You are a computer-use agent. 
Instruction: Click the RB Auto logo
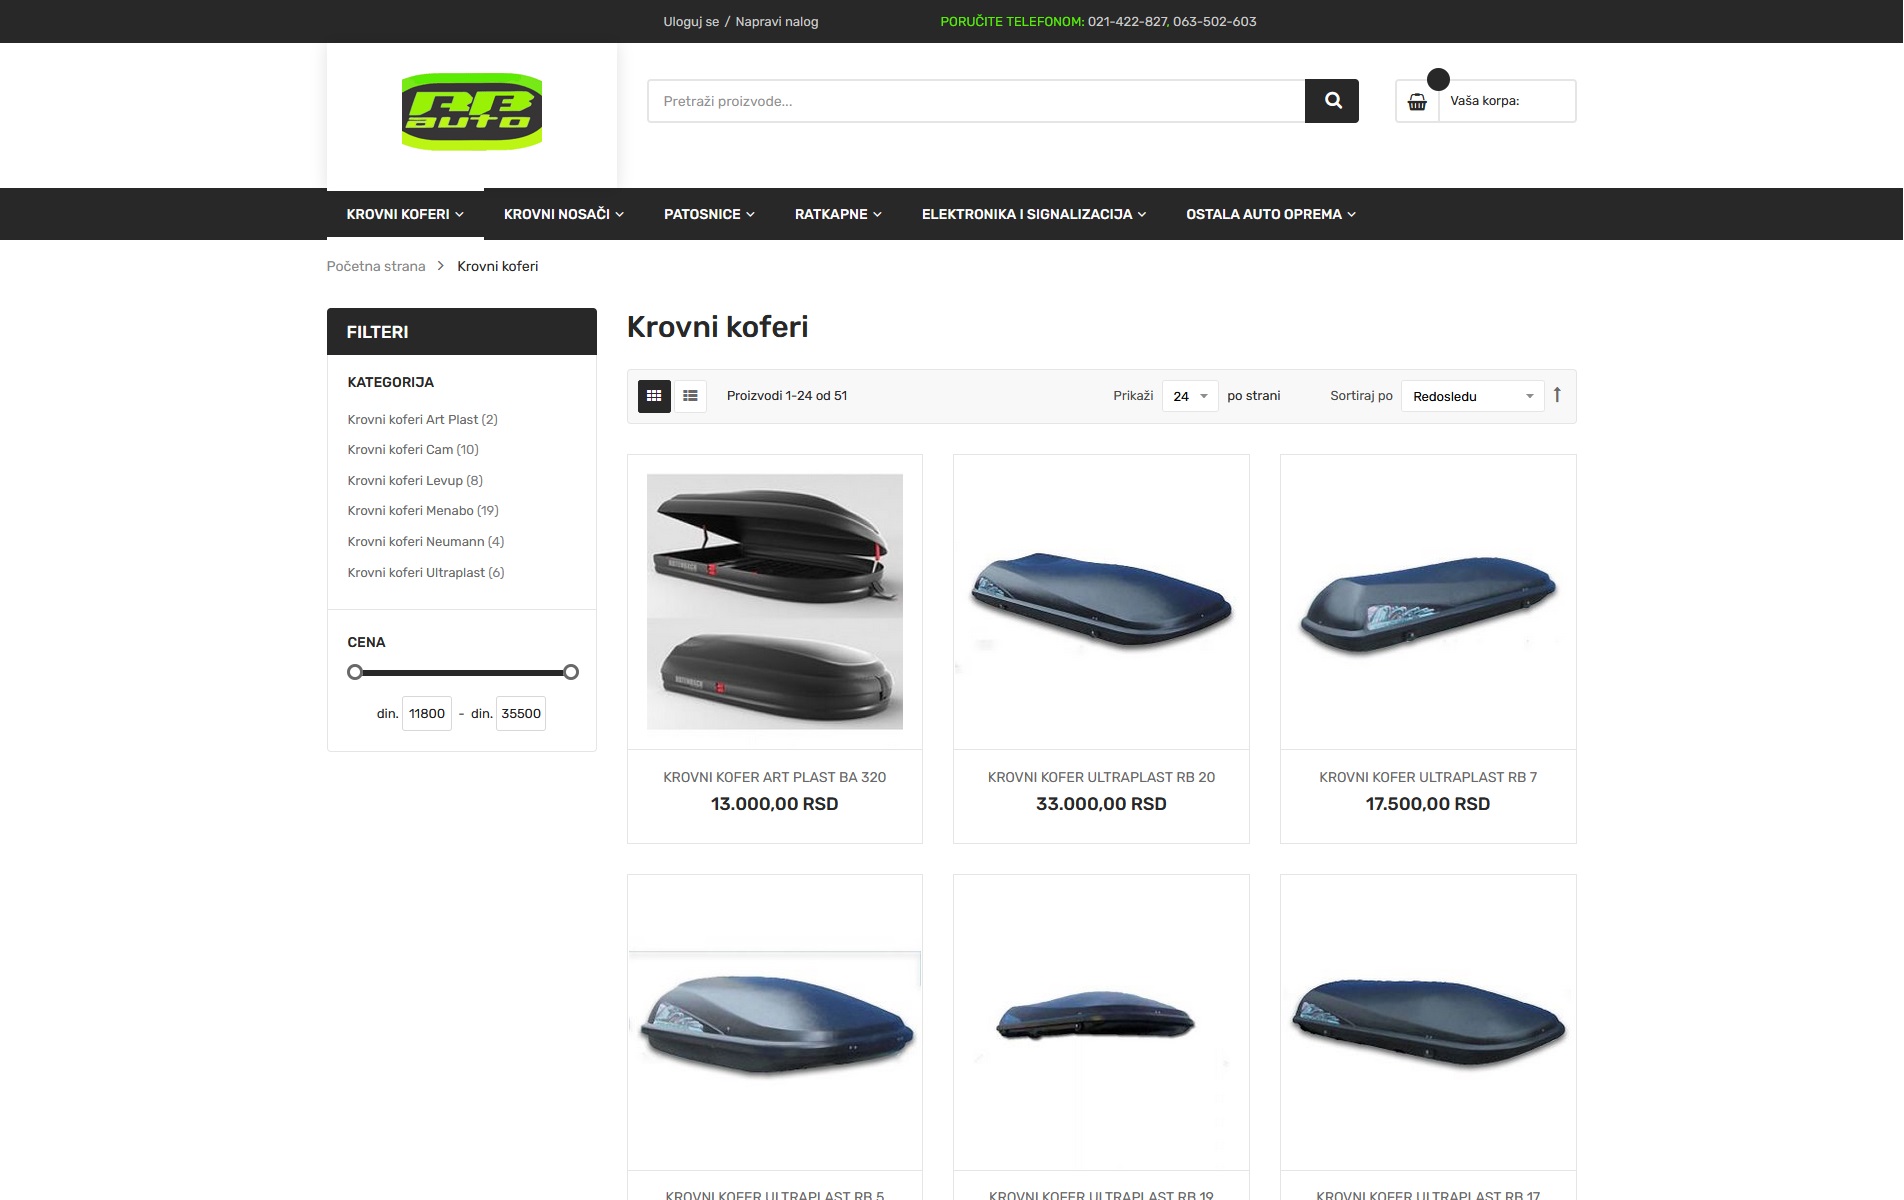pyautogui.click(x=472, y=112)
